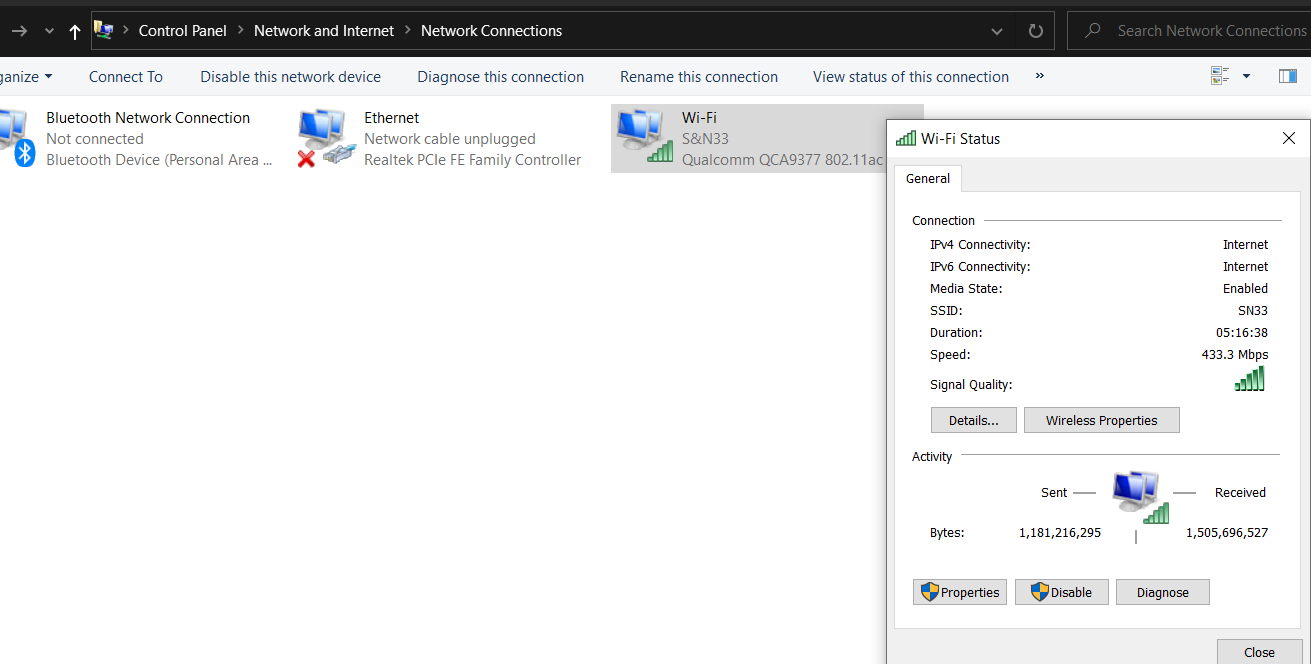Click the up arrow navigation icon
This screenshot has width=1311, height=664.
(x=75, y=32)
